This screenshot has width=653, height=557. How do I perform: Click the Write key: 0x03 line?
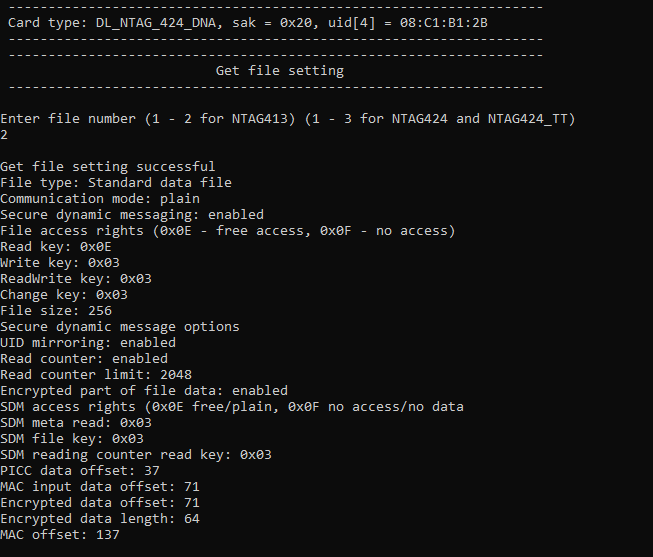pos(60,263)
